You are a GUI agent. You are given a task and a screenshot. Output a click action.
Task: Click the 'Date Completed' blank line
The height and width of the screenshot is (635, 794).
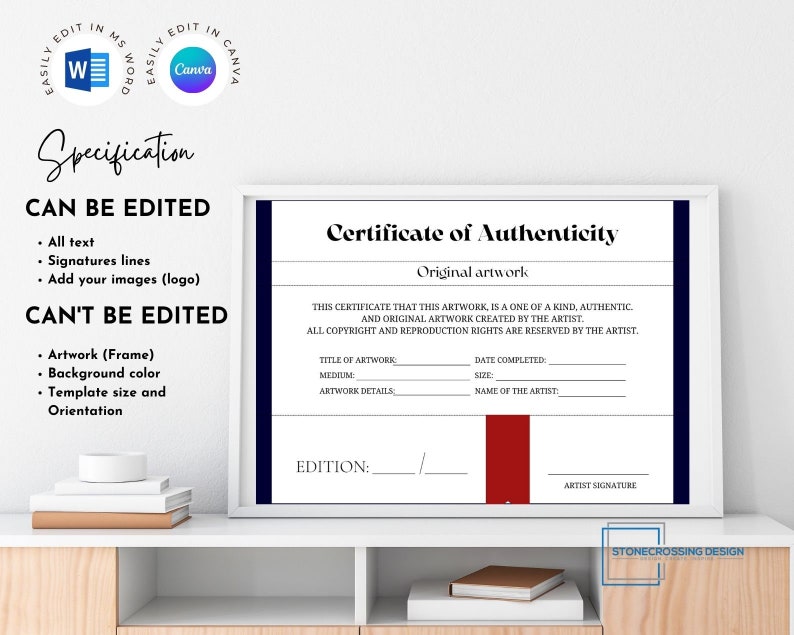(x=587, y=363)
